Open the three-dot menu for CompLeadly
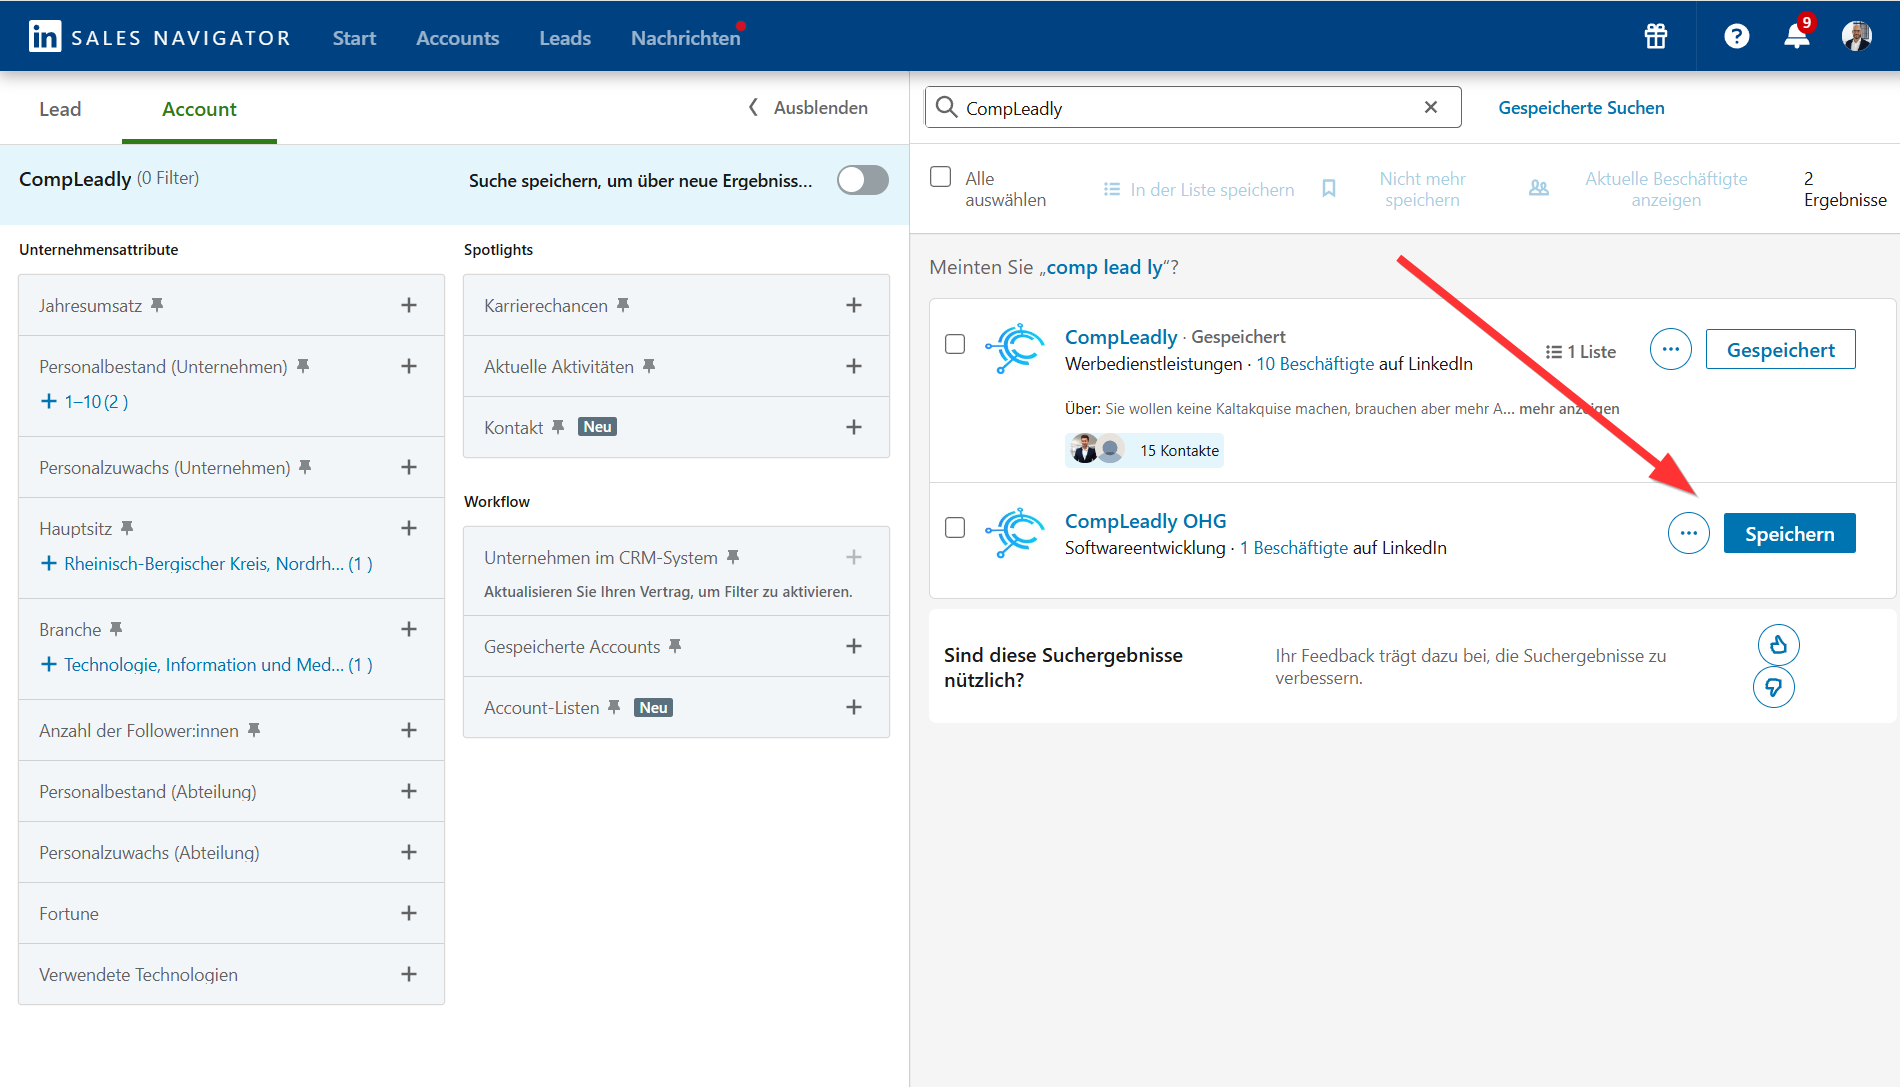1900x1087 pixels. pyautogui.click(x=1671, y=349)
